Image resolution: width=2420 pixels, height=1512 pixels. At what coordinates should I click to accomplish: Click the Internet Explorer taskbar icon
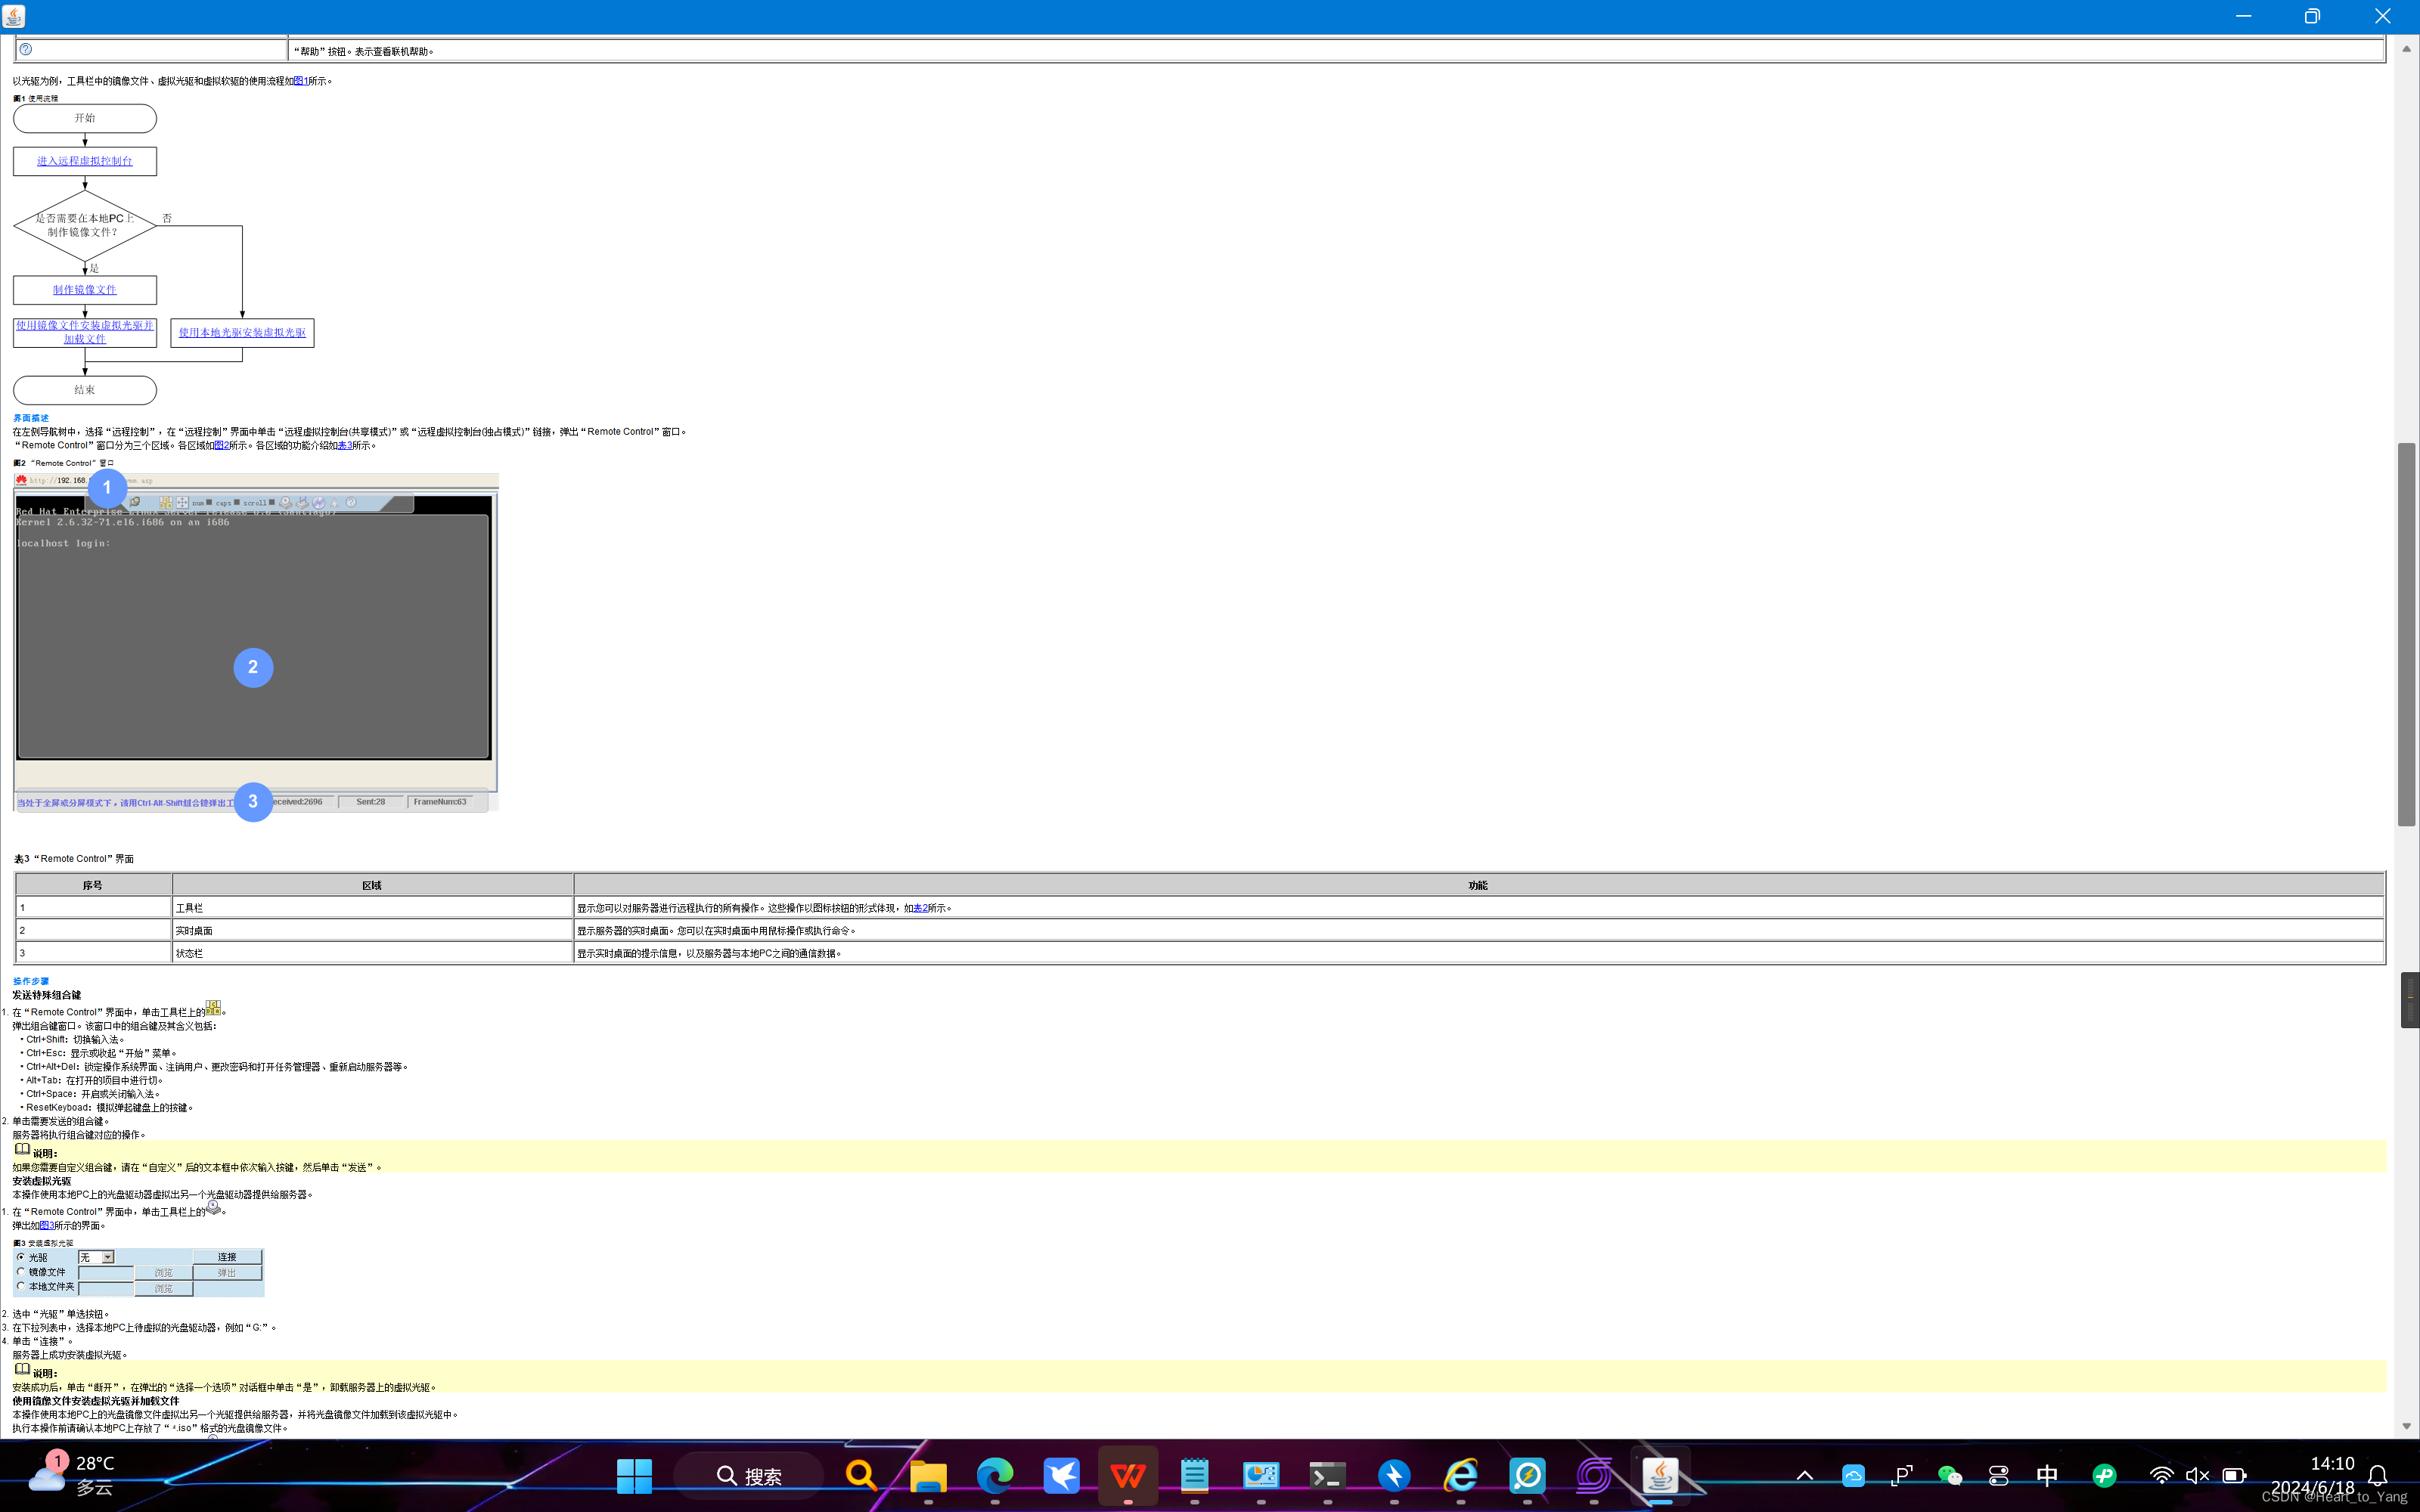(1460, 1475)
